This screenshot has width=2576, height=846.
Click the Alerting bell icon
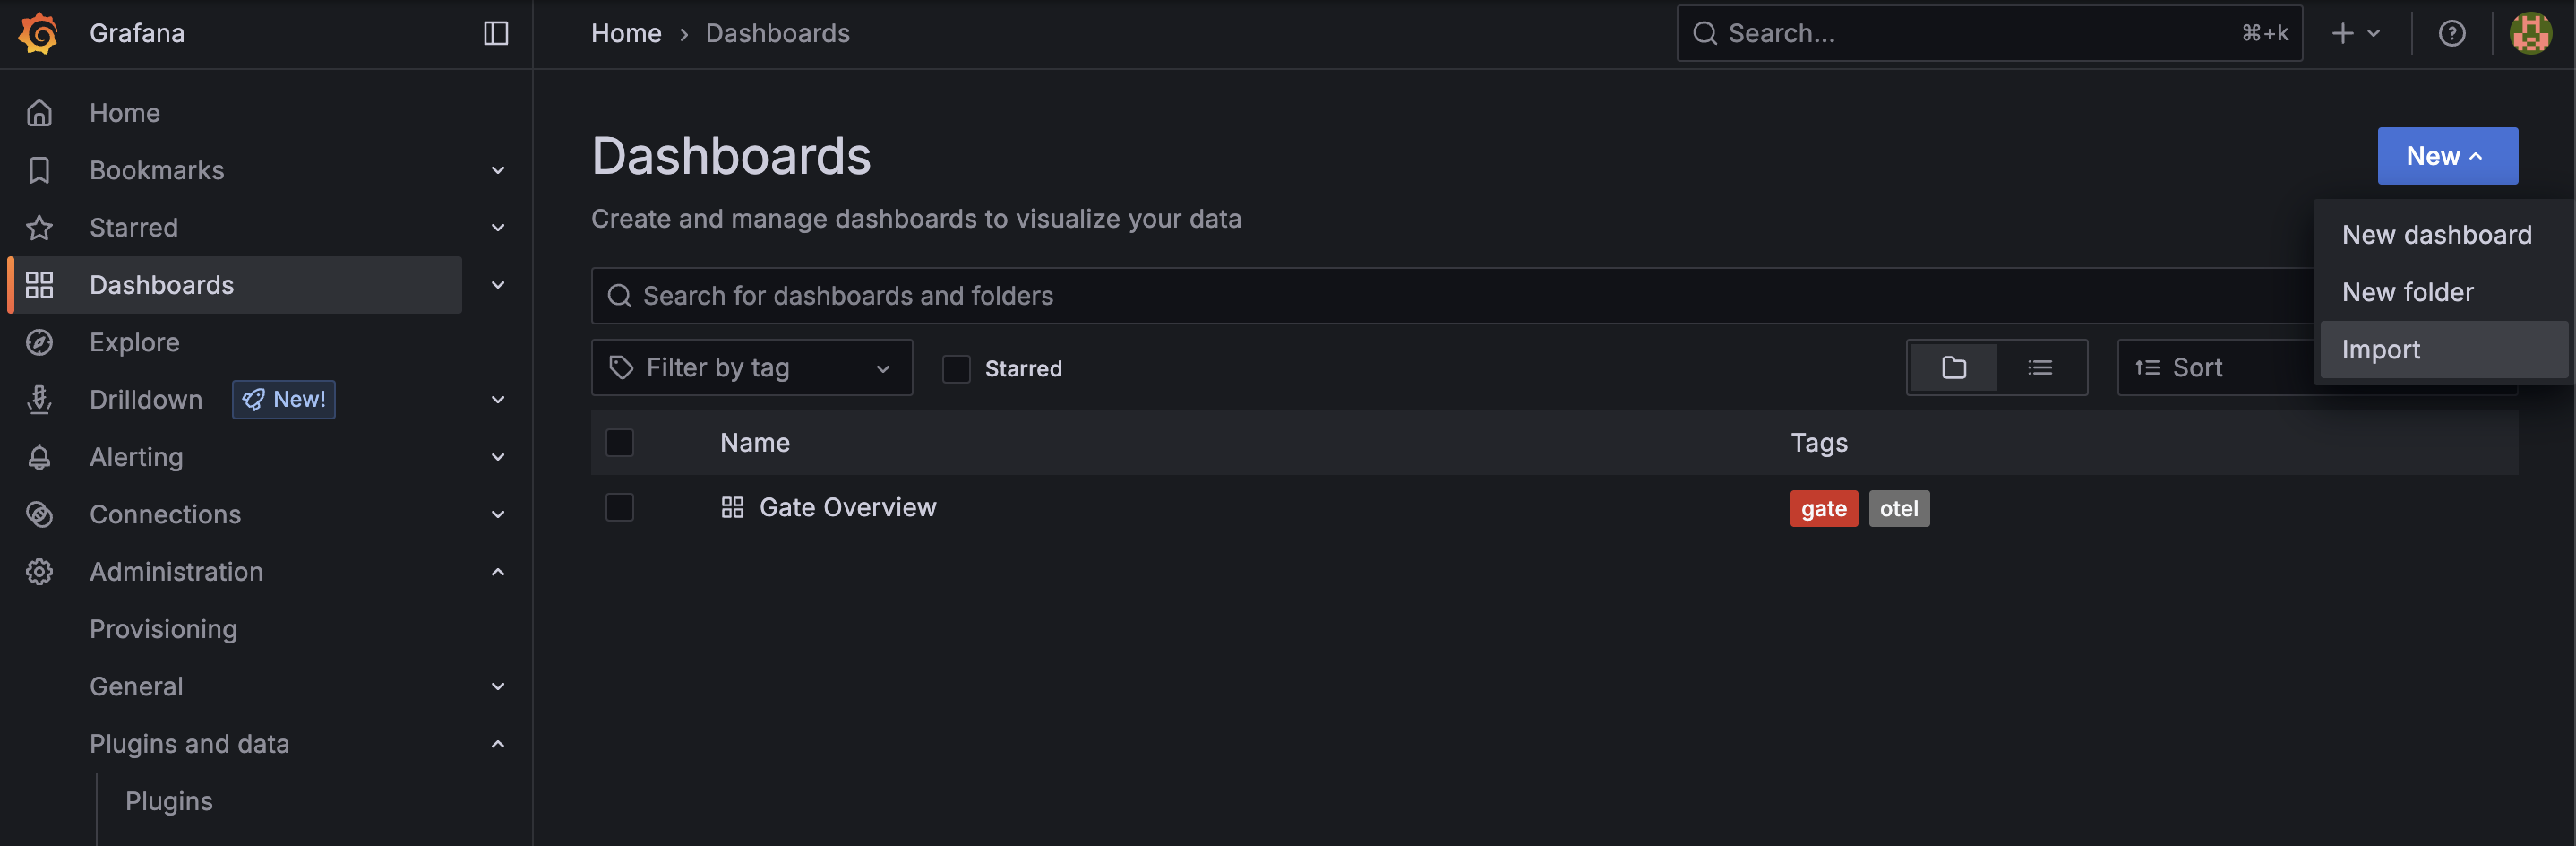pyautogui.click(x=39, y=457)
